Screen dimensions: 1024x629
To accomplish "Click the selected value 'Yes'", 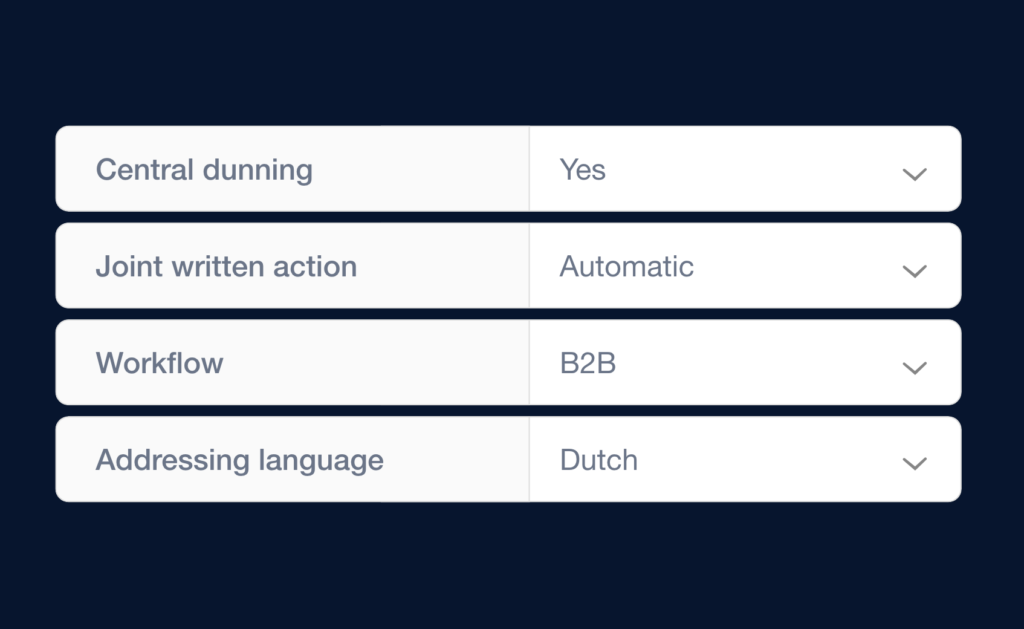I will pyautogui.click(x=583, y=170).
